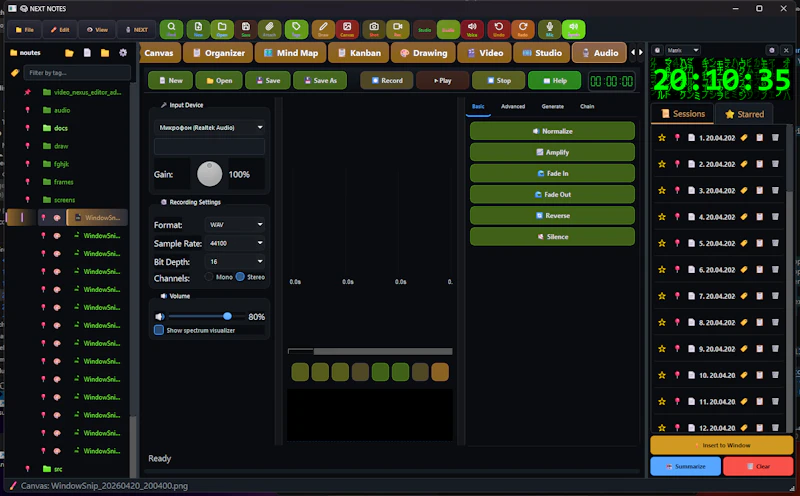The height and width of the screenshot is (496, 800).
Task: Open the Sample Rate 44100 dropdown
Action: (x=235, y=243)
